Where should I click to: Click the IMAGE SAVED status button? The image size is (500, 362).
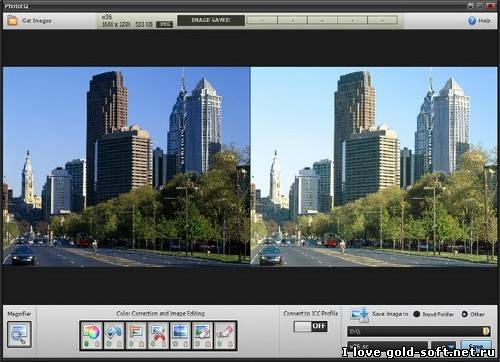pyautogui.click(x=211, y=20)
